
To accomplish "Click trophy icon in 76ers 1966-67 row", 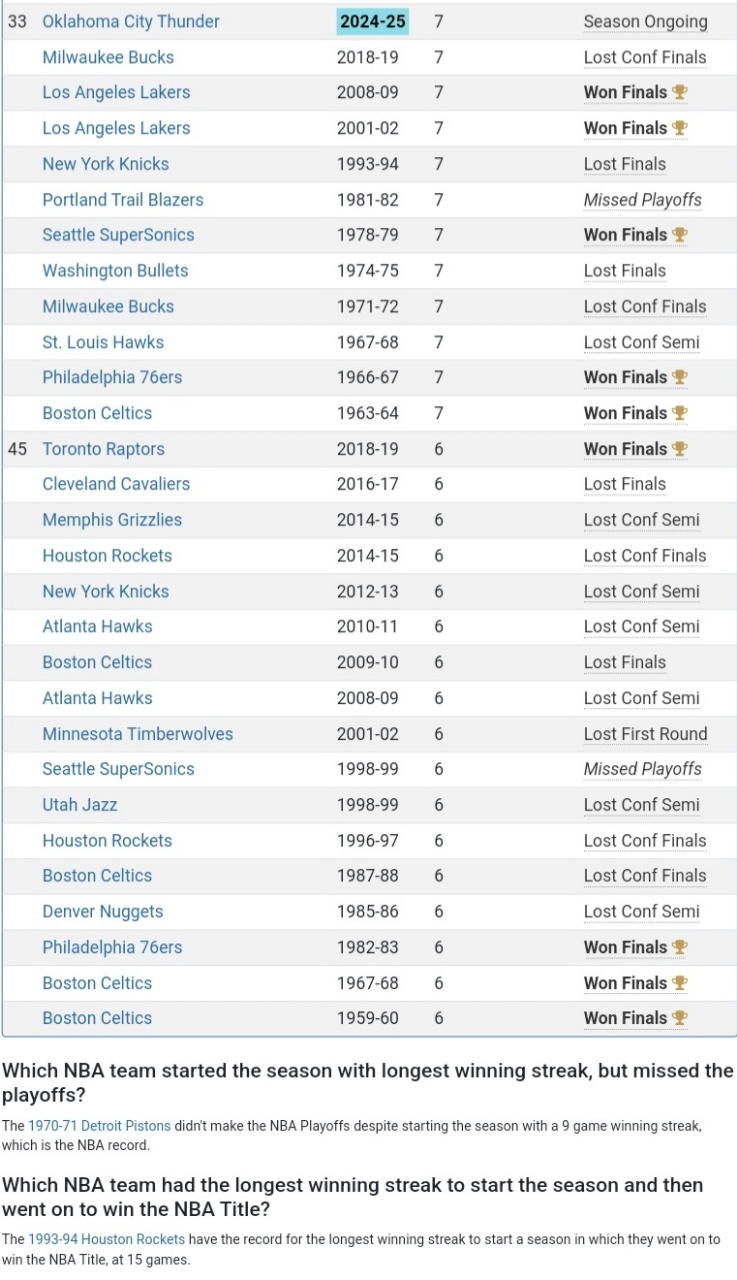I will click(x=680, y=378).
